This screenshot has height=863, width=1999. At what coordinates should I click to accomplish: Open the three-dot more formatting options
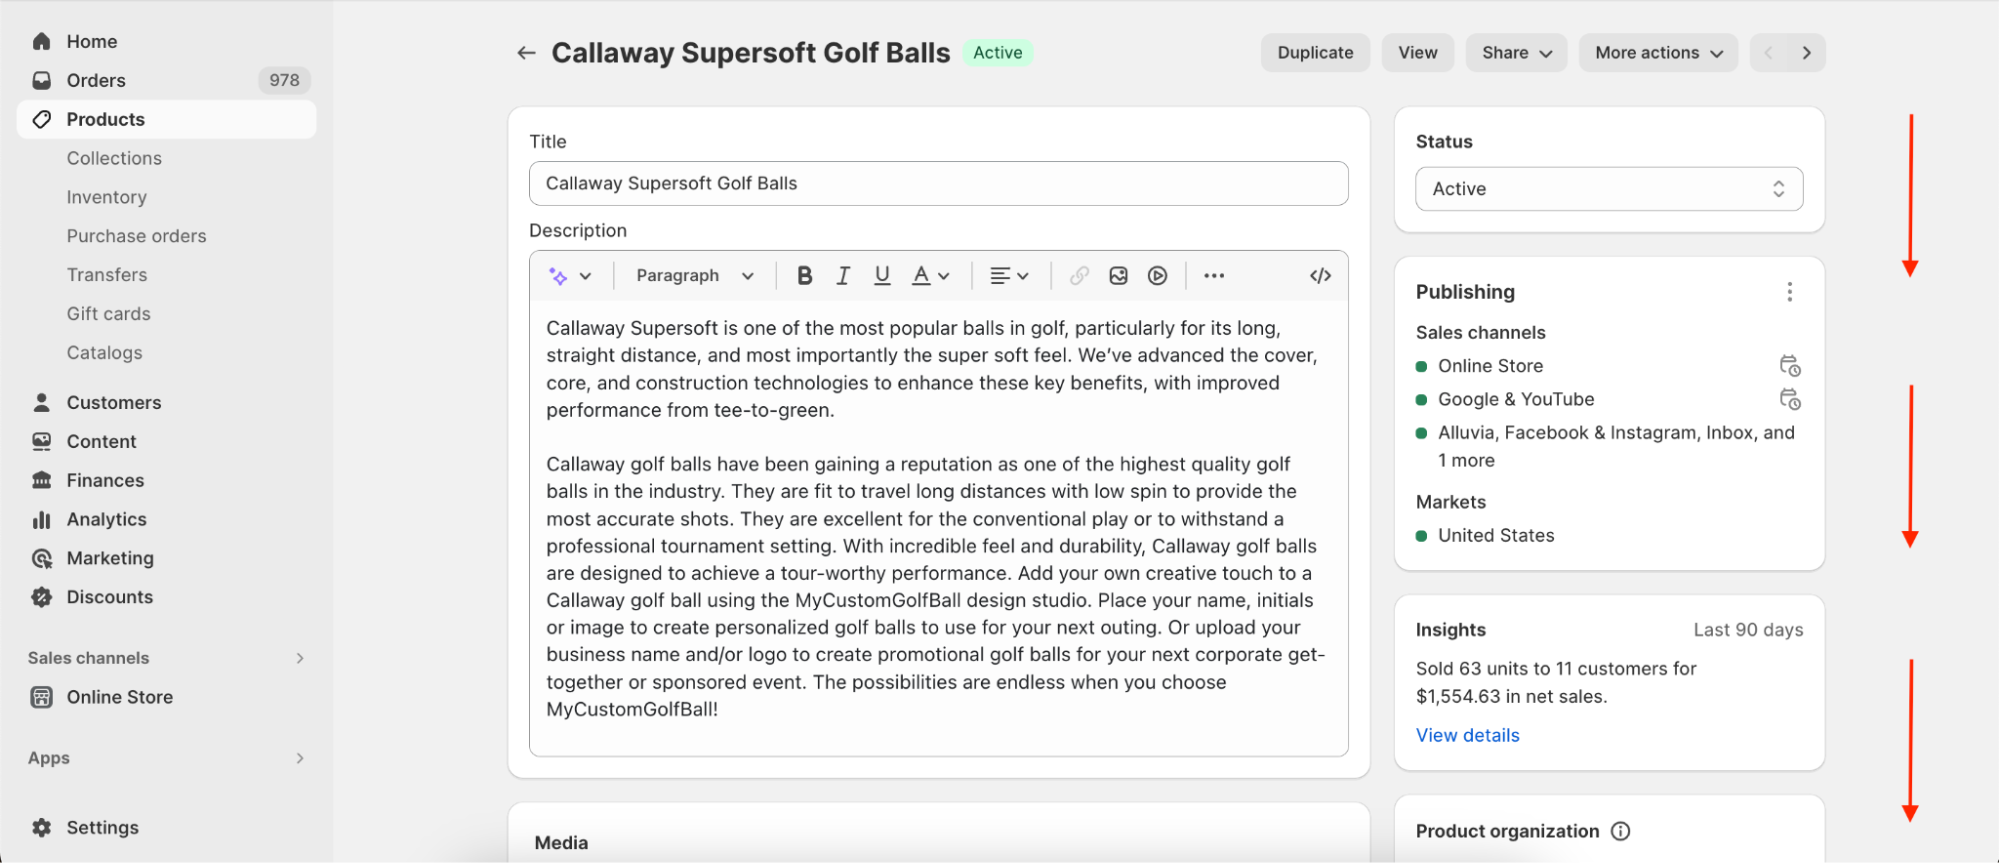(x=1214, y=276)
